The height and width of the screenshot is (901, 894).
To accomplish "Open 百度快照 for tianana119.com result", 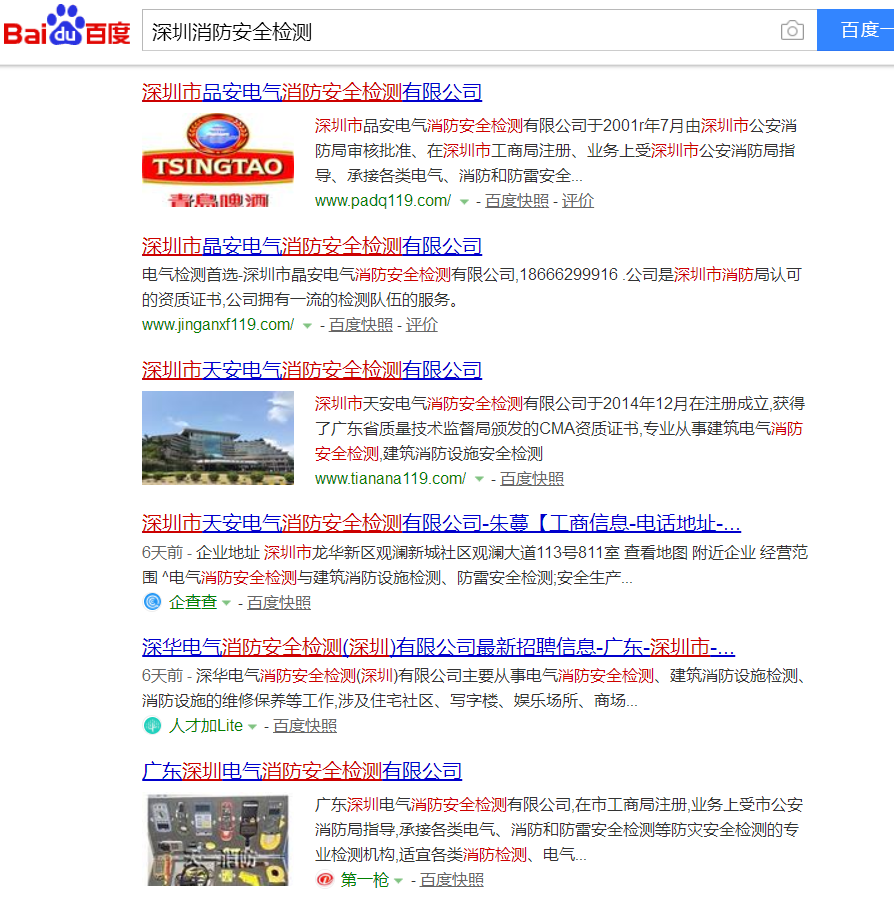I will [531, 479].
